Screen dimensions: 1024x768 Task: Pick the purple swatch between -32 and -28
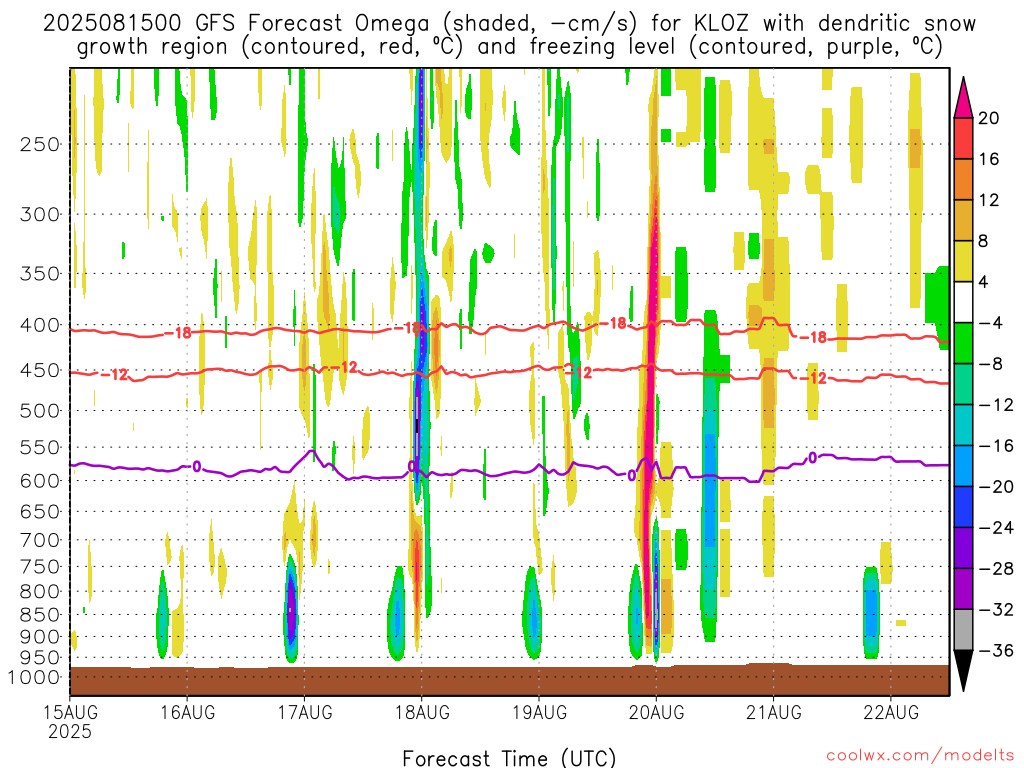tap(963, 589)
